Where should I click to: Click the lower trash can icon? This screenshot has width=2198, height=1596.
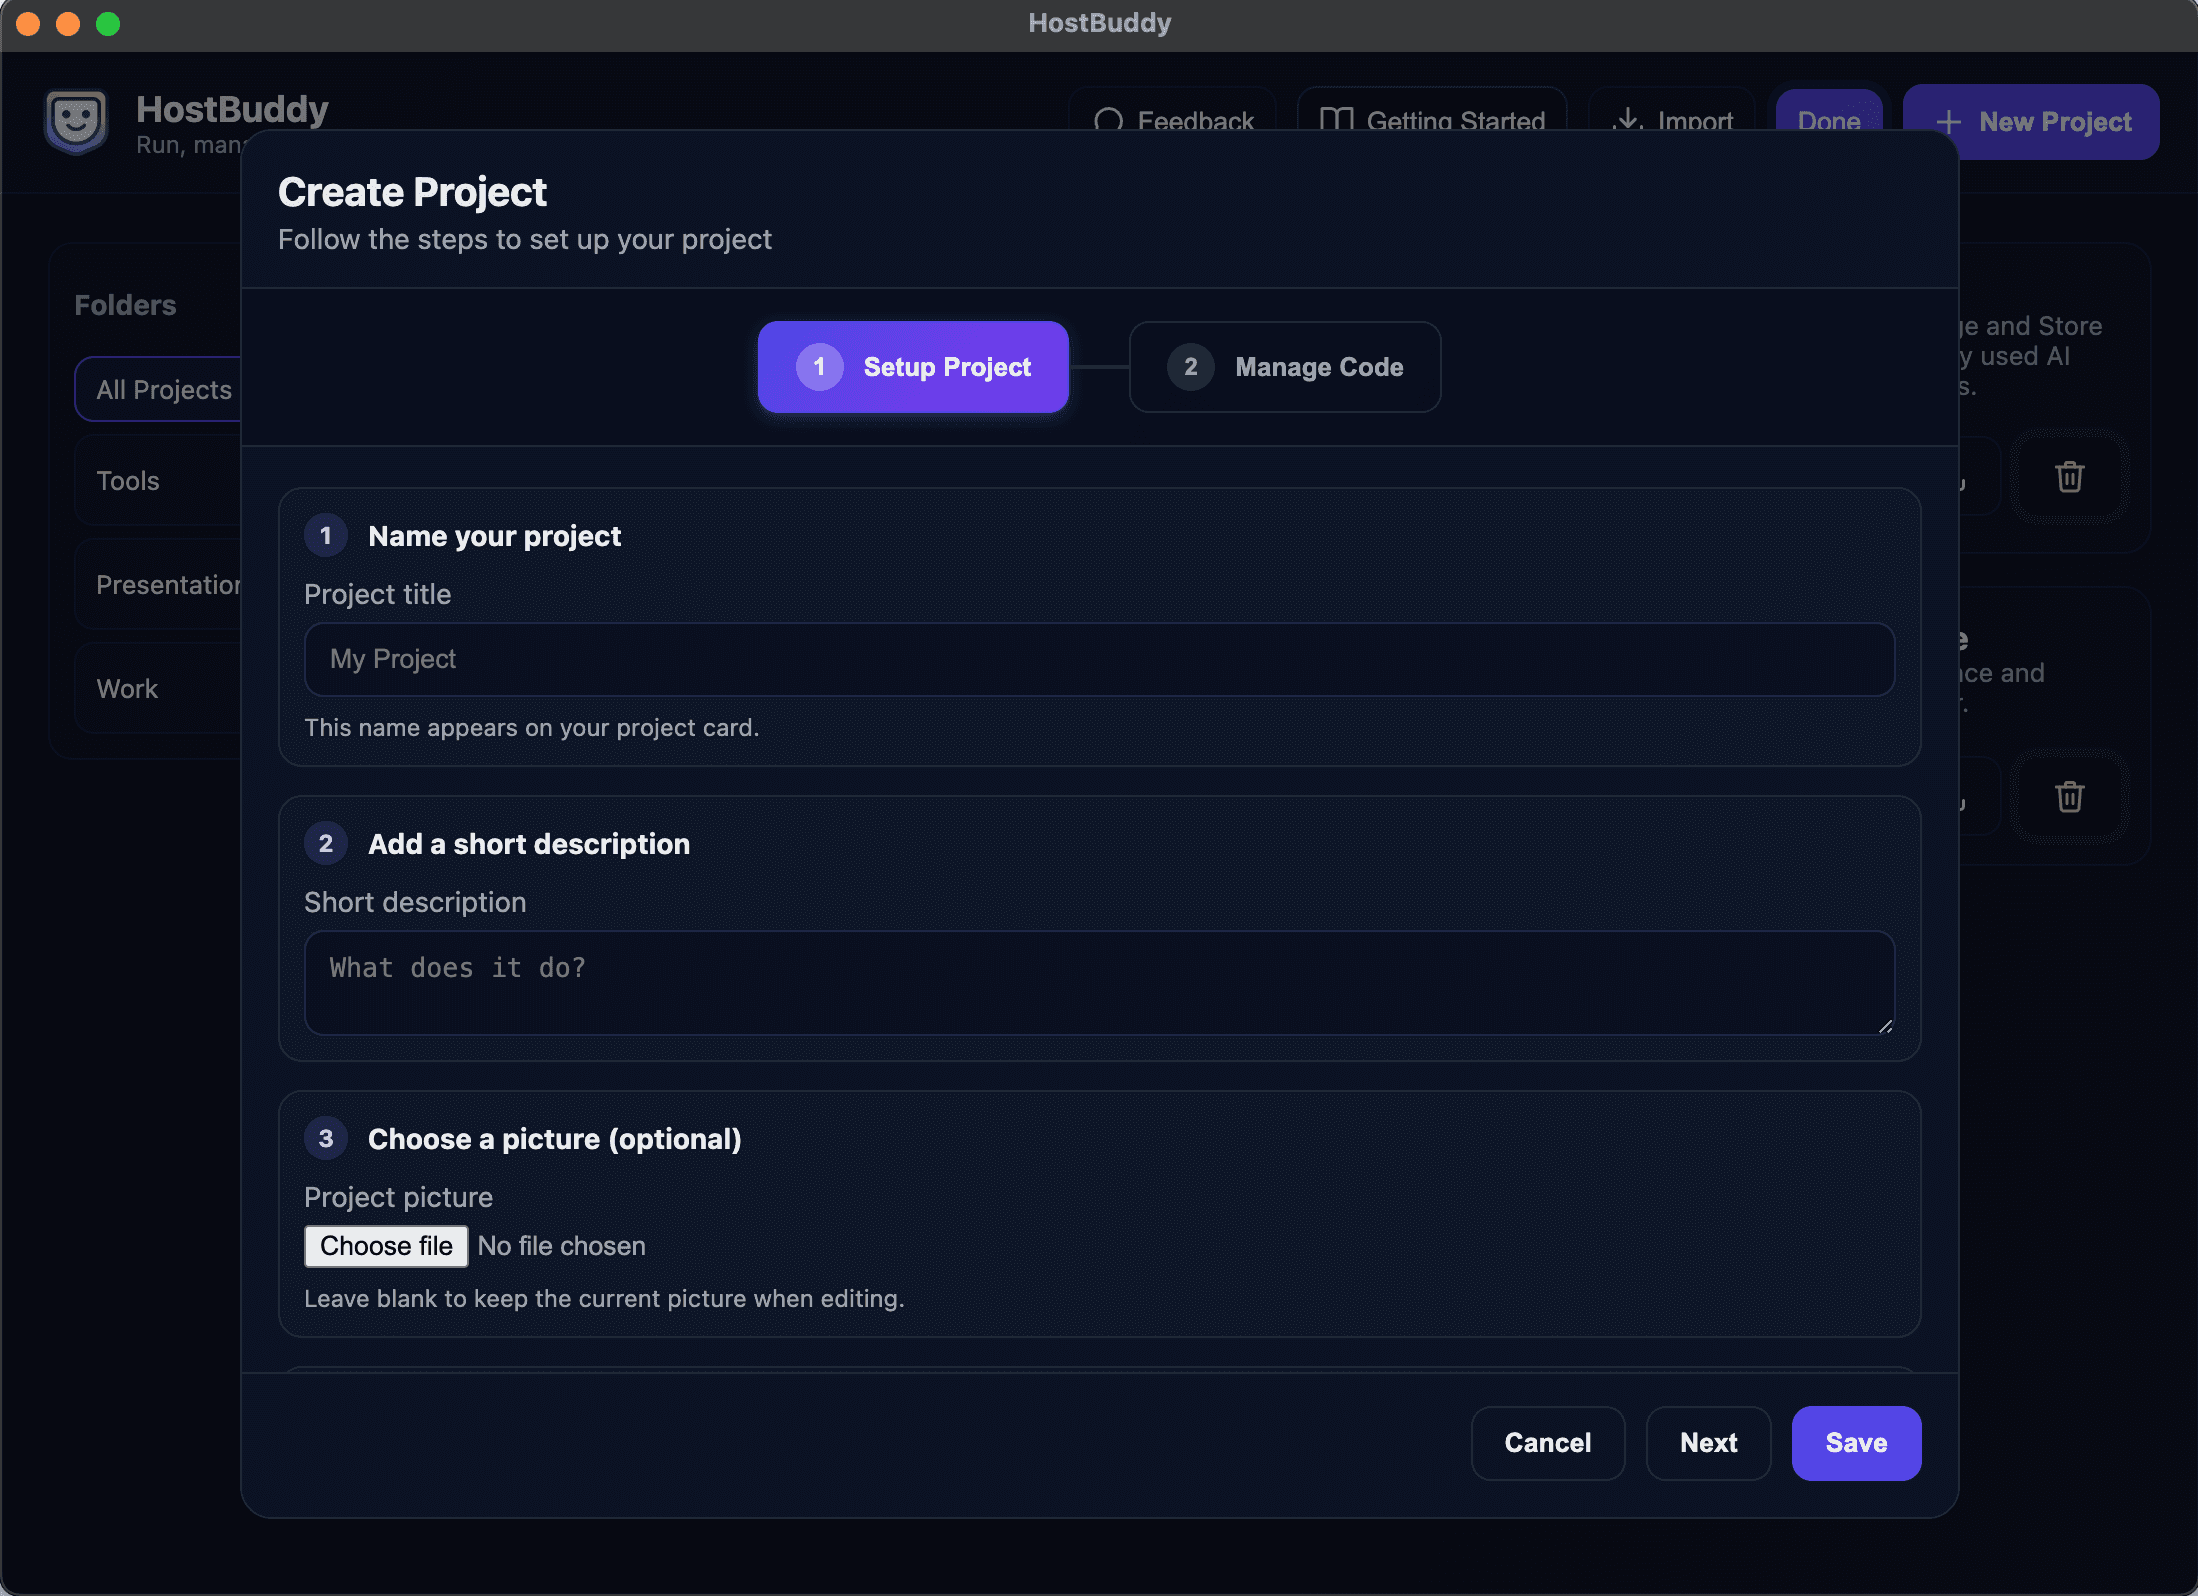pyautogui.click(x=2068, y=797)
